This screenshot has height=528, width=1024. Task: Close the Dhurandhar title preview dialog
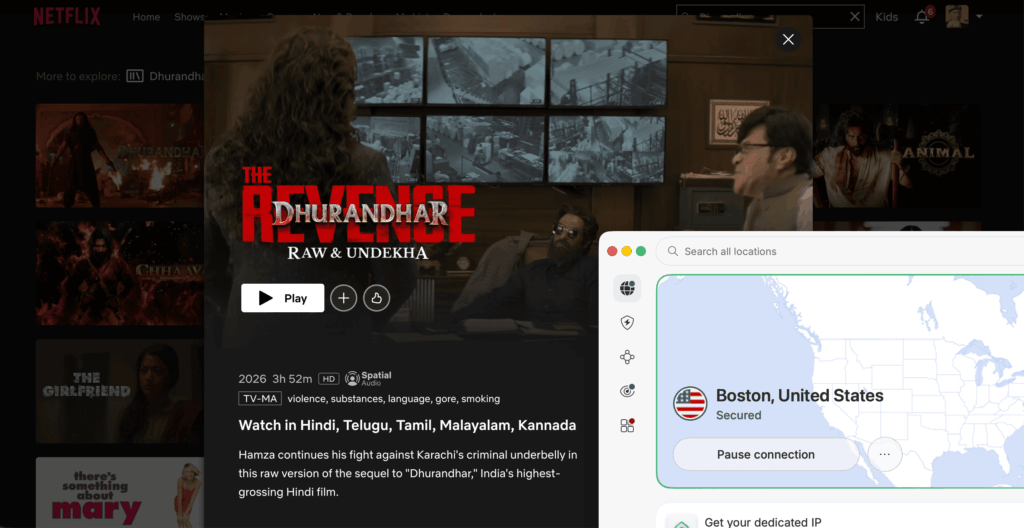[x=788, y=39]
